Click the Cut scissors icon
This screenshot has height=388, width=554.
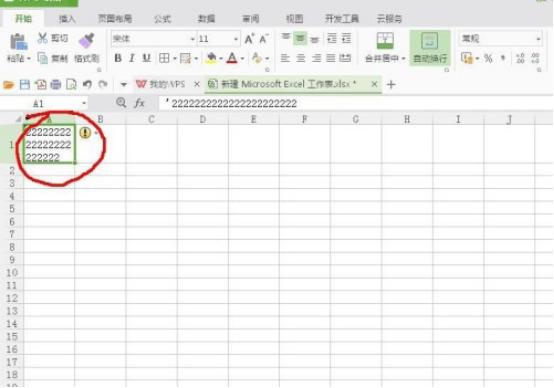[x=42, y=38]
